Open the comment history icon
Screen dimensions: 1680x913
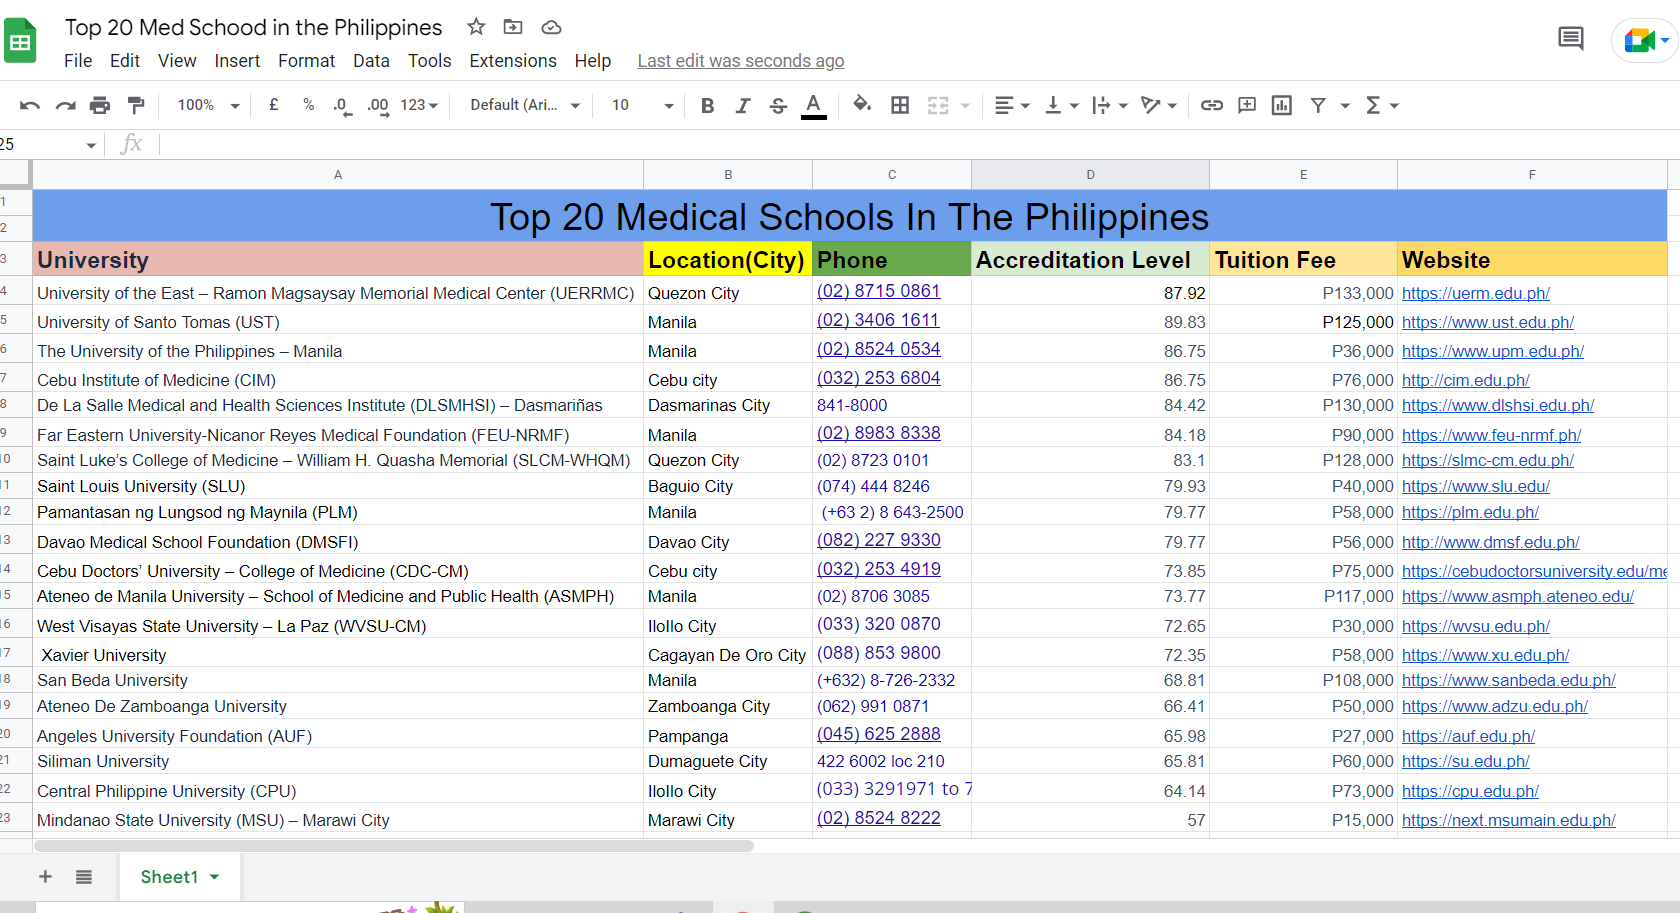click(x=1571, y=39)
